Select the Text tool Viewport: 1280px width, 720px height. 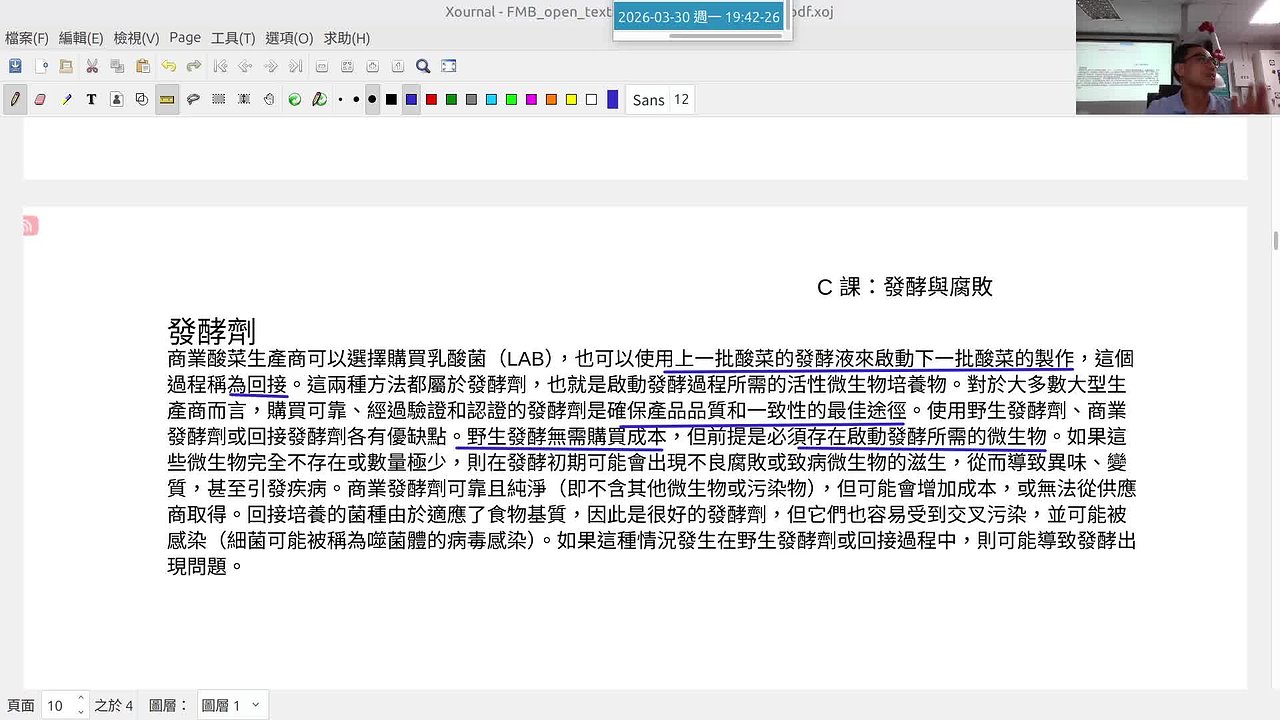pos(92,99)
